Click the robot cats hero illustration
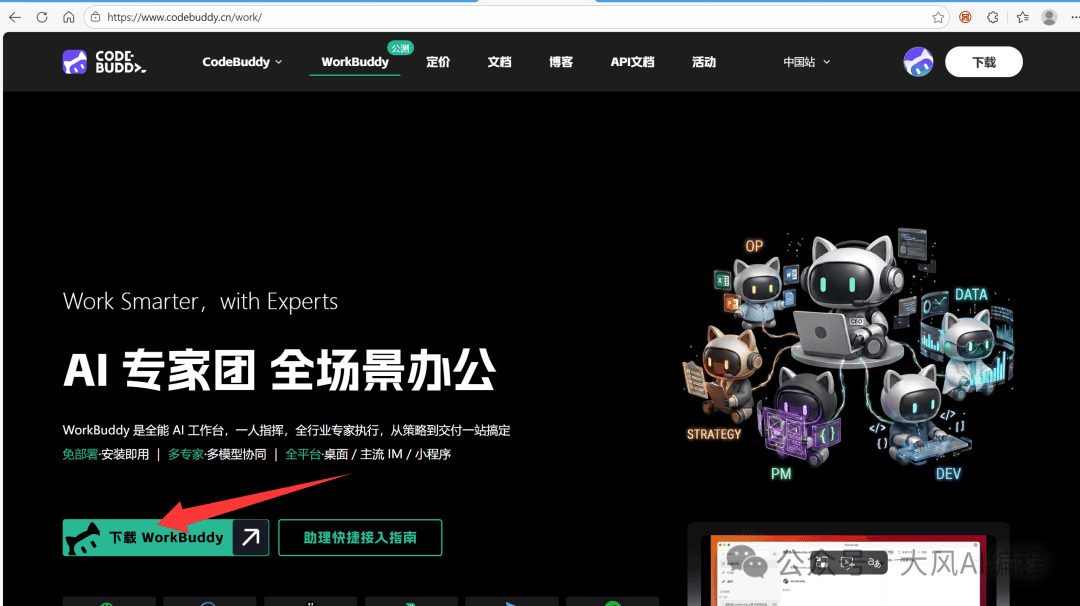Viewport: 1080px width, 606px height. click(x=849, y=355)
